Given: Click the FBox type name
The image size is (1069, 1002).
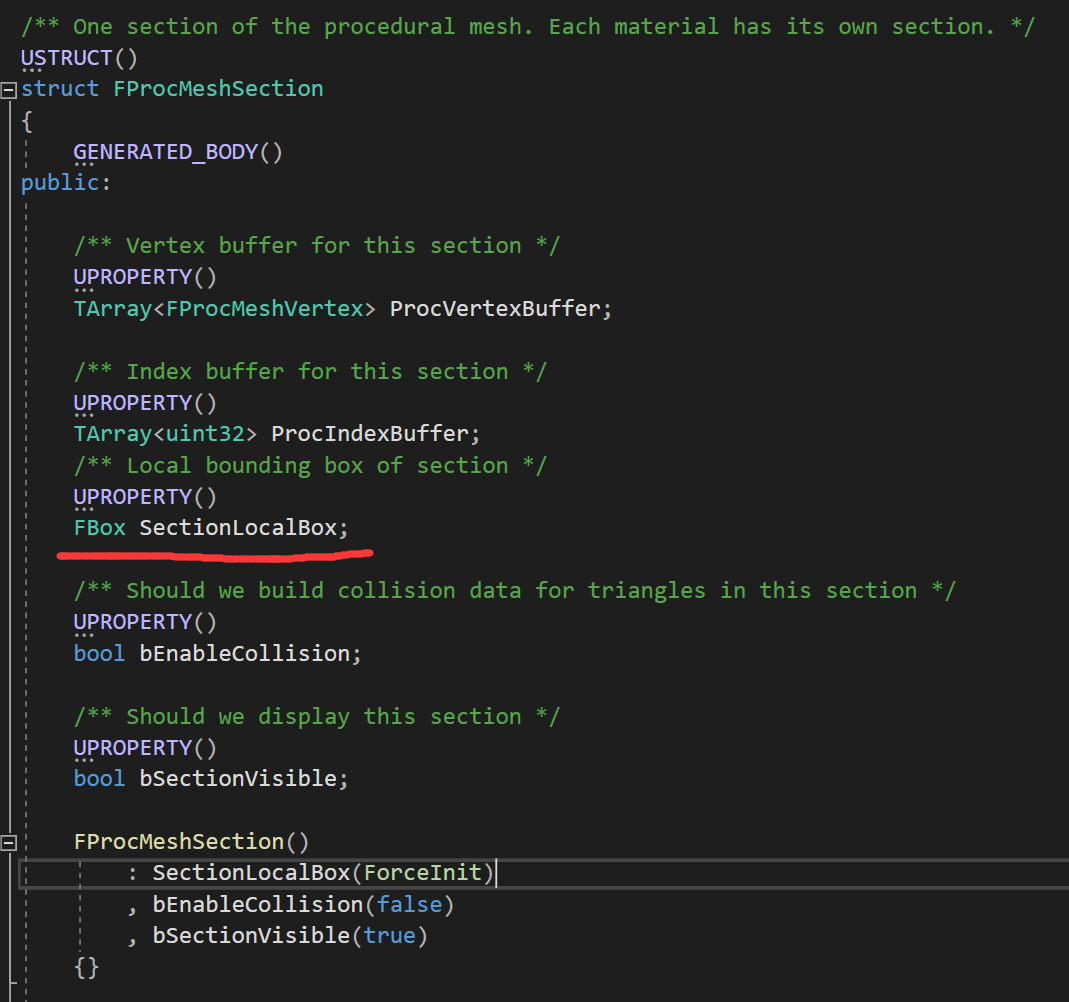Looking at the screenshot, I should [100, 528].
